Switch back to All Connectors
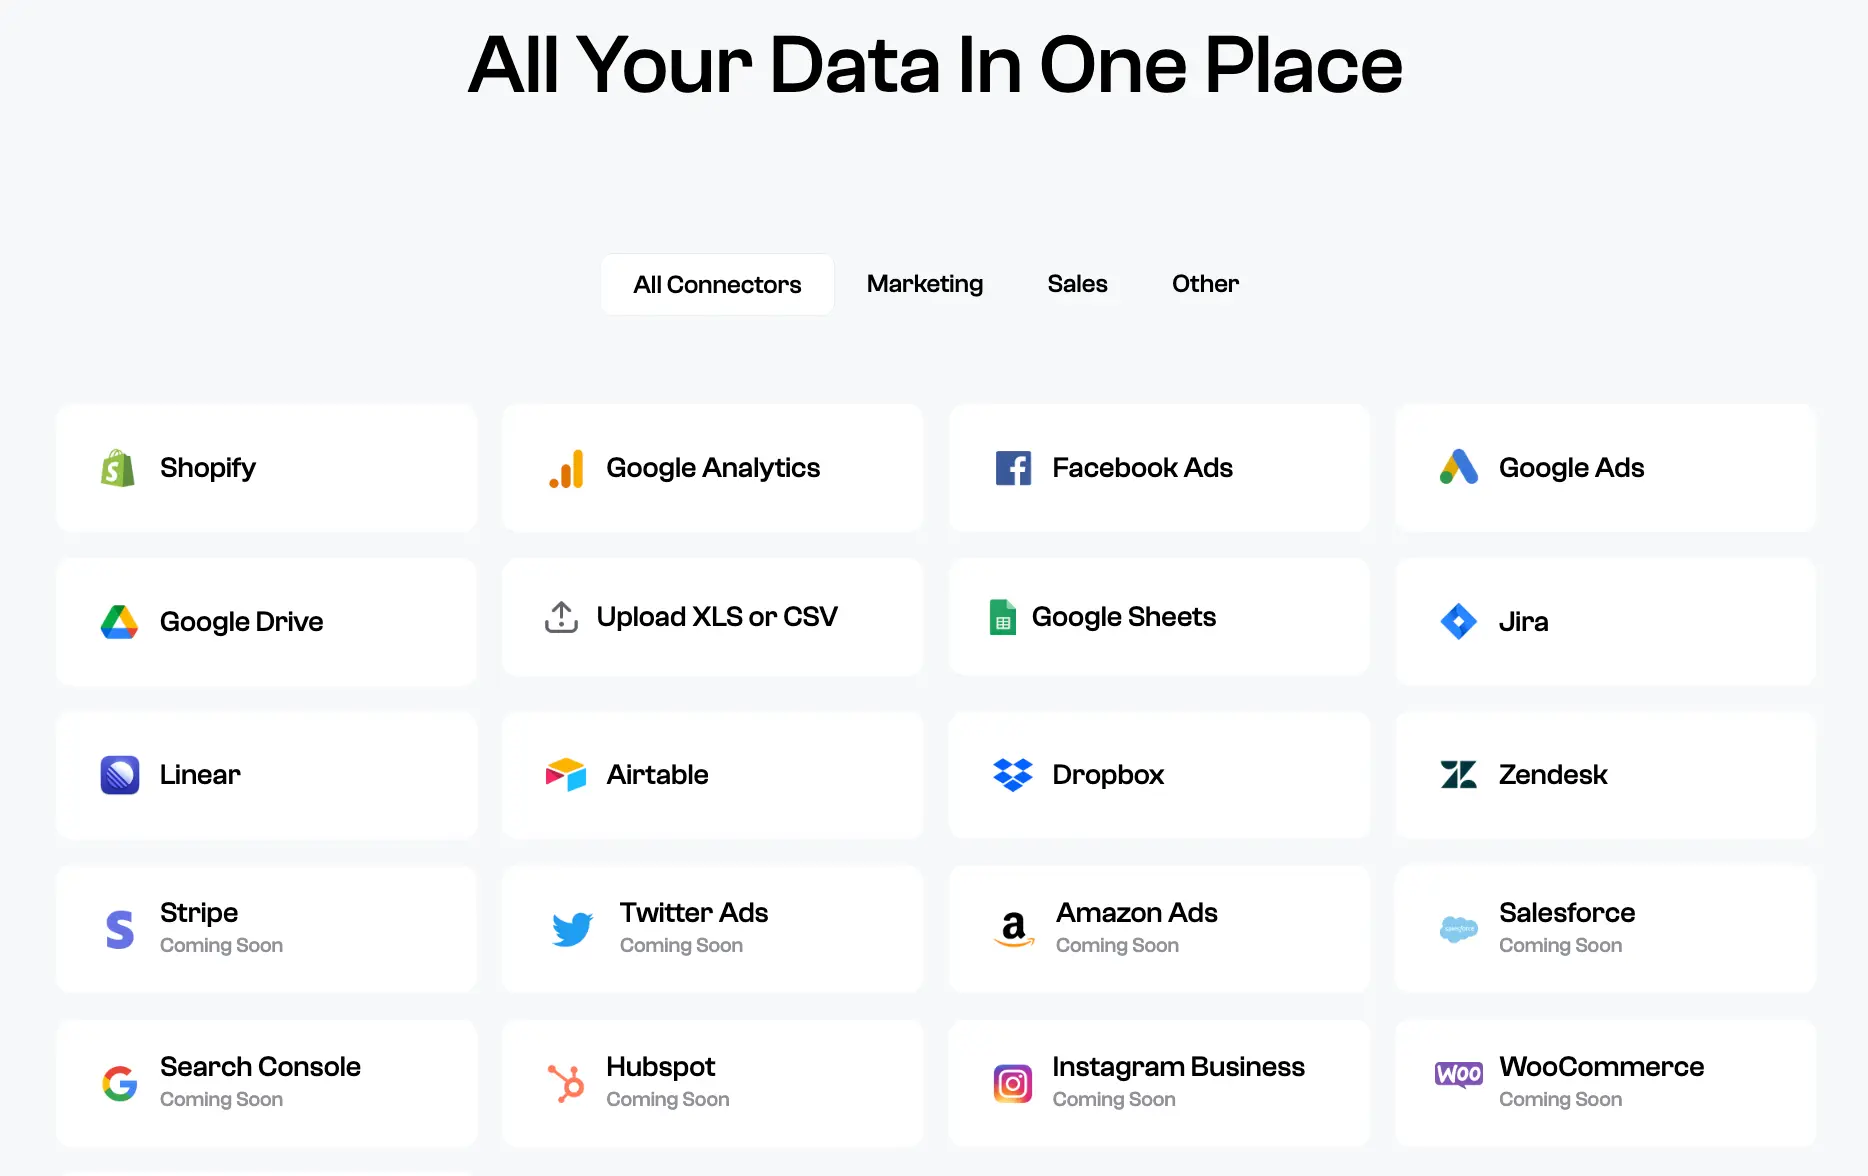 point(717,284)
